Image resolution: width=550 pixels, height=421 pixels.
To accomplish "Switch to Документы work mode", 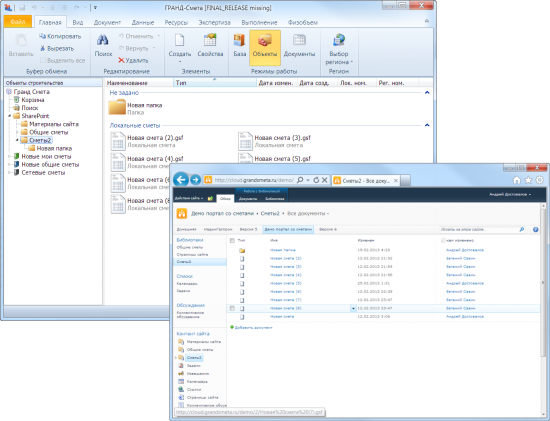I will coord(299,46).
